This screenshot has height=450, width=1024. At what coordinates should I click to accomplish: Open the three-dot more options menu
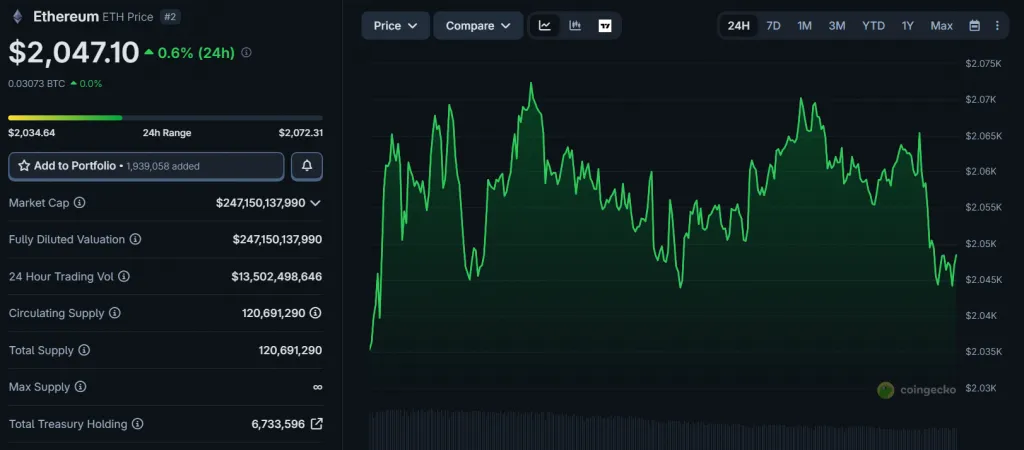pos(997,25)
